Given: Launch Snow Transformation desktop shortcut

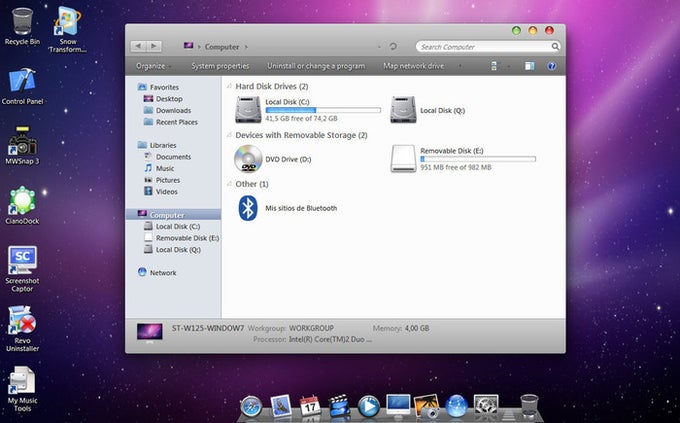Looking at the screenshot, I should [x=68, y=30].
